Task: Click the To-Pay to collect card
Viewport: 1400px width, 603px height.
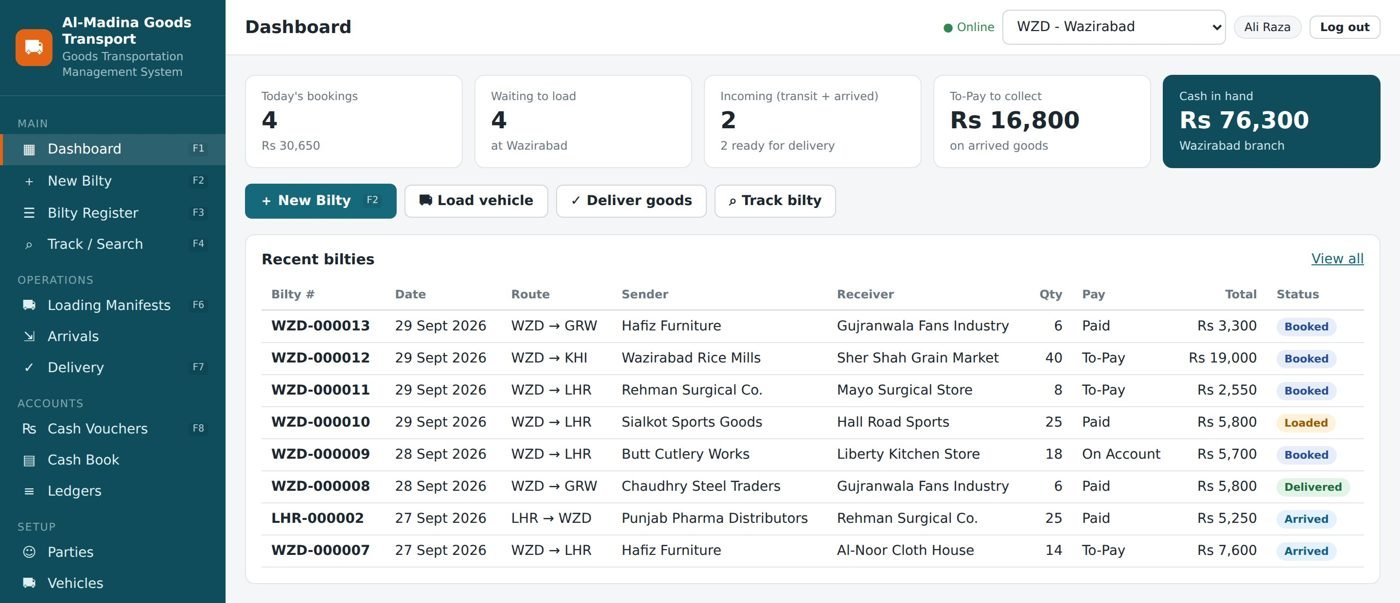Action: [x=1042, y=121]
